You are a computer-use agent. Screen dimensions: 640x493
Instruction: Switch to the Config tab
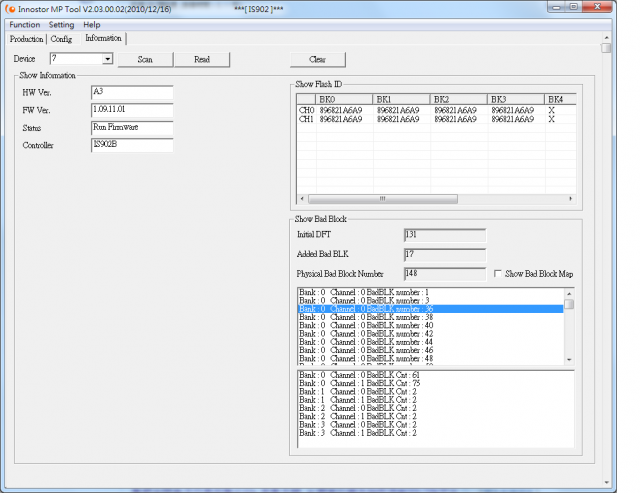click(x=61, y=39)
